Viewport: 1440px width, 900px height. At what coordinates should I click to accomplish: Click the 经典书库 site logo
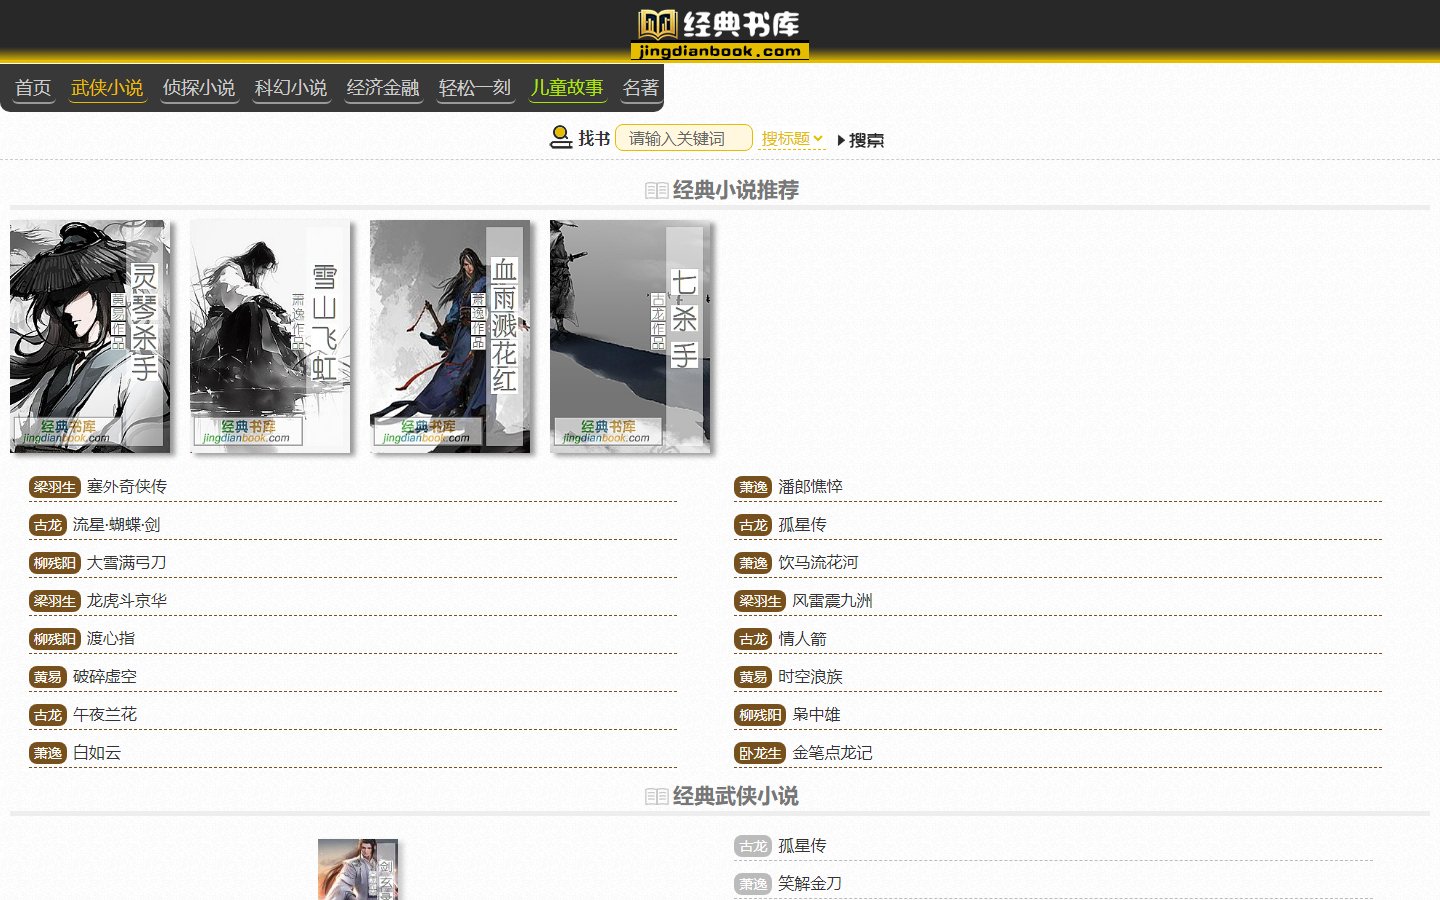(720, 35)
